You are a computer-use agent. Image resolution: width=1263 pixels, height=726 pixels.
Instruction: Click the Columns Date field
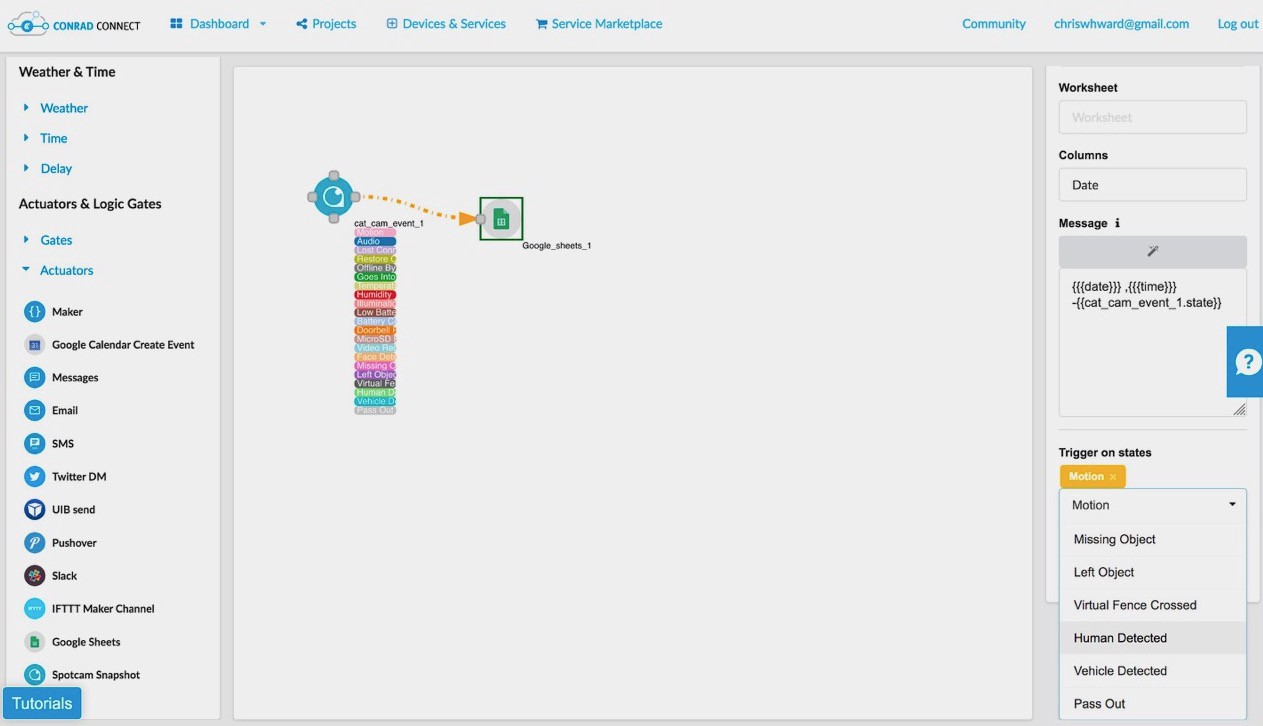1152,185
